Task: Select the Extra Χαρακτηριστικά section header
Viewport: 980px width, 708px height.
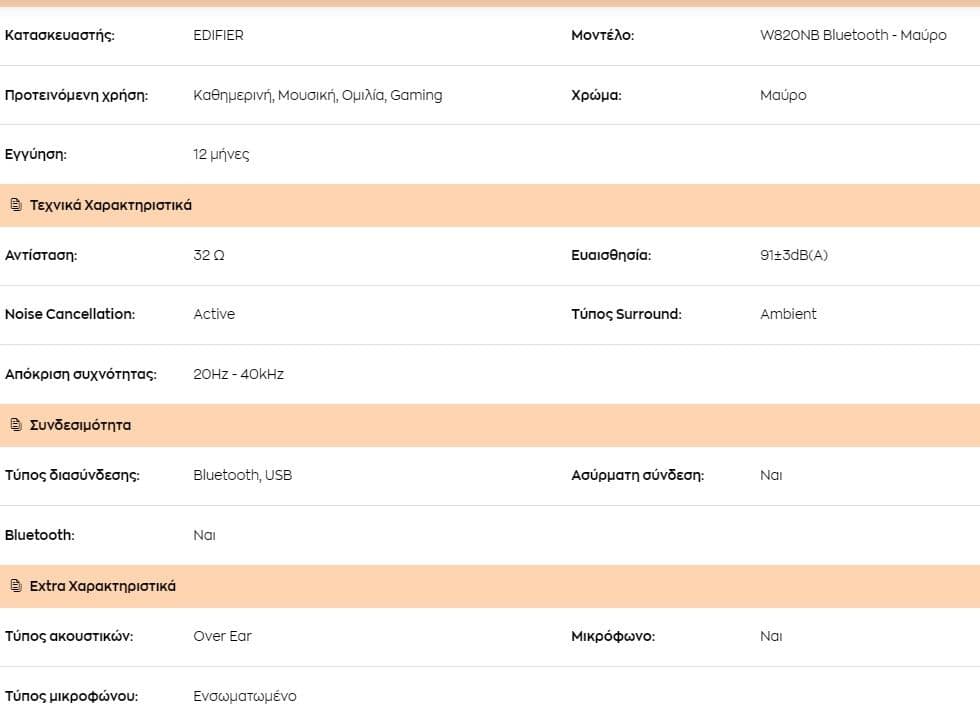Action: coord(490,586)
